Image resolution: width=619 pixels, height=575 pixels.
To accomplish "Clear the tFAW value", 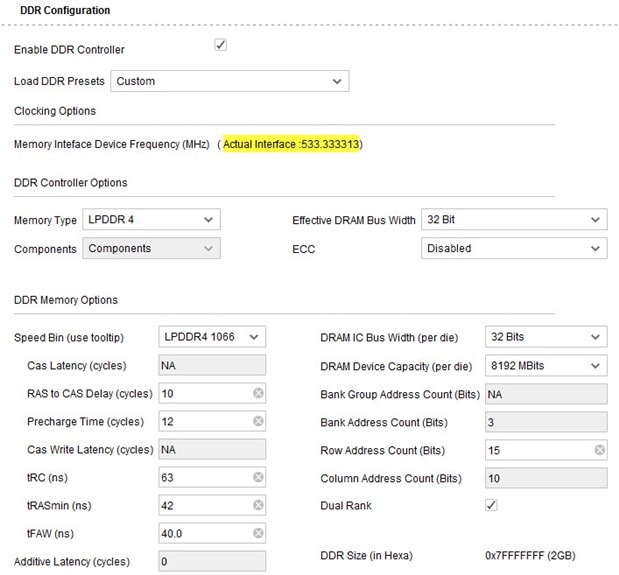I will [x=258, y=534].
